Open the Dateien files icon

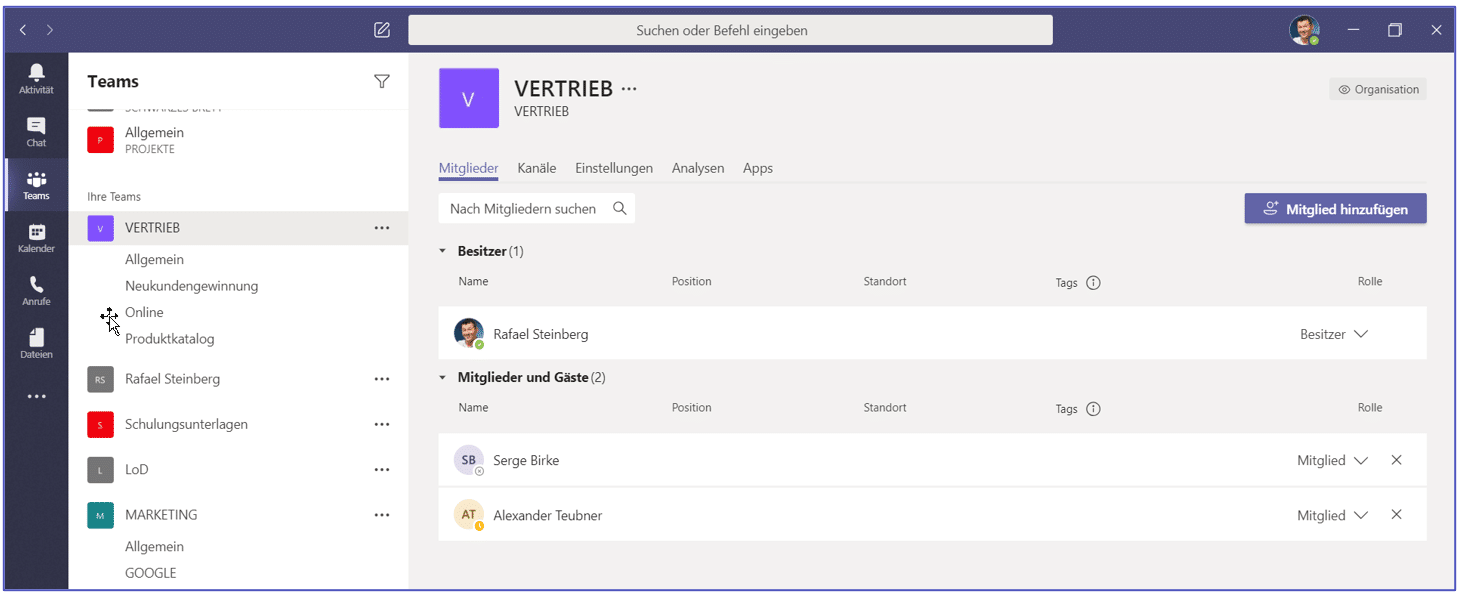[x=36, y=342]
